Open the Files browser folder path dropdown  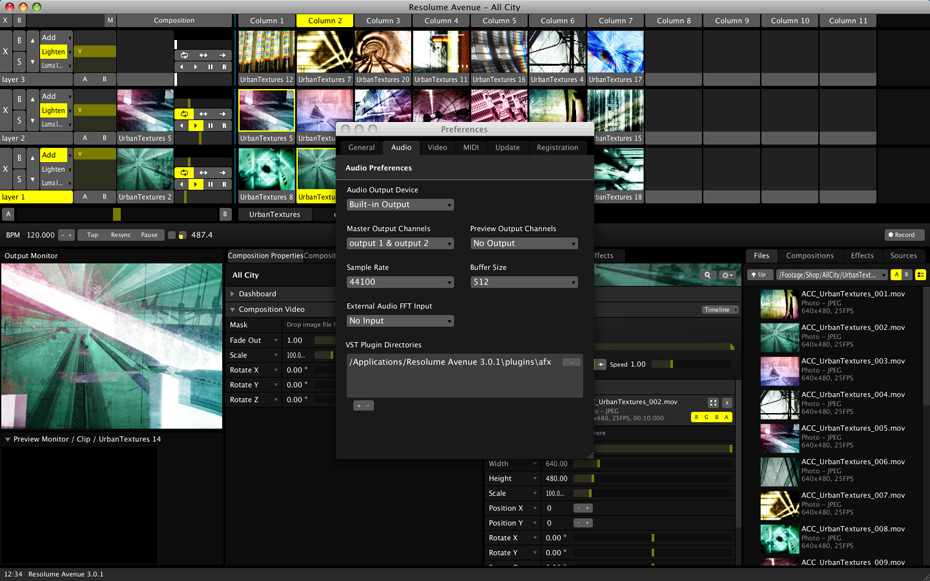(x=832, y=274)
